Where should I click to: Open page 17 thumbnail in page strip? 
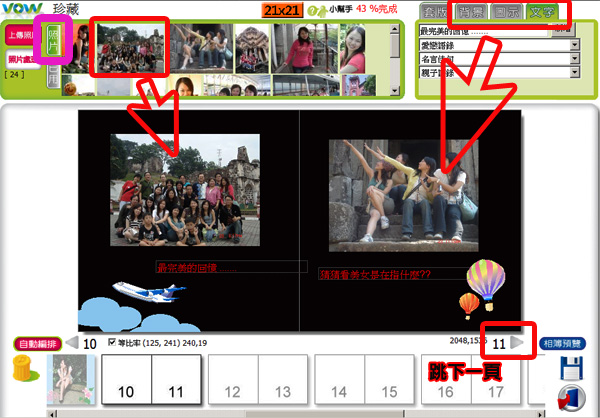pos(496,379)
